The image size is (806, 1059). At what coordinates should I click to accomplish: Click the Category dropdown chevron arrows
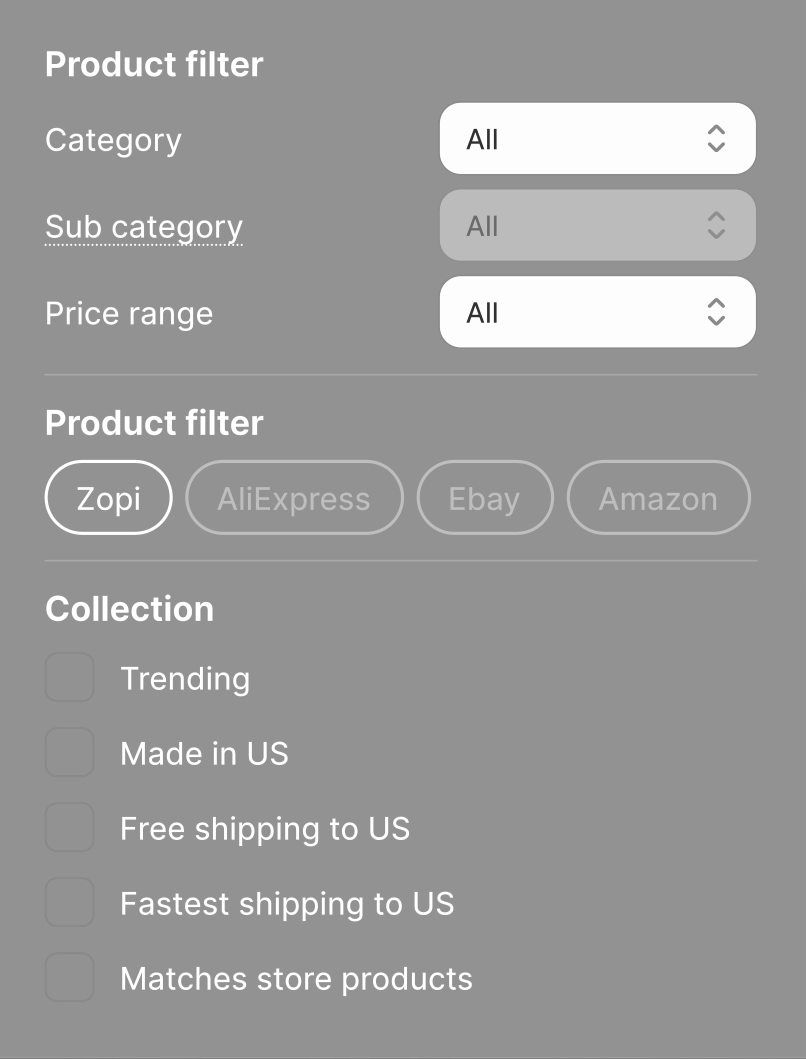(x=716, y=139)
